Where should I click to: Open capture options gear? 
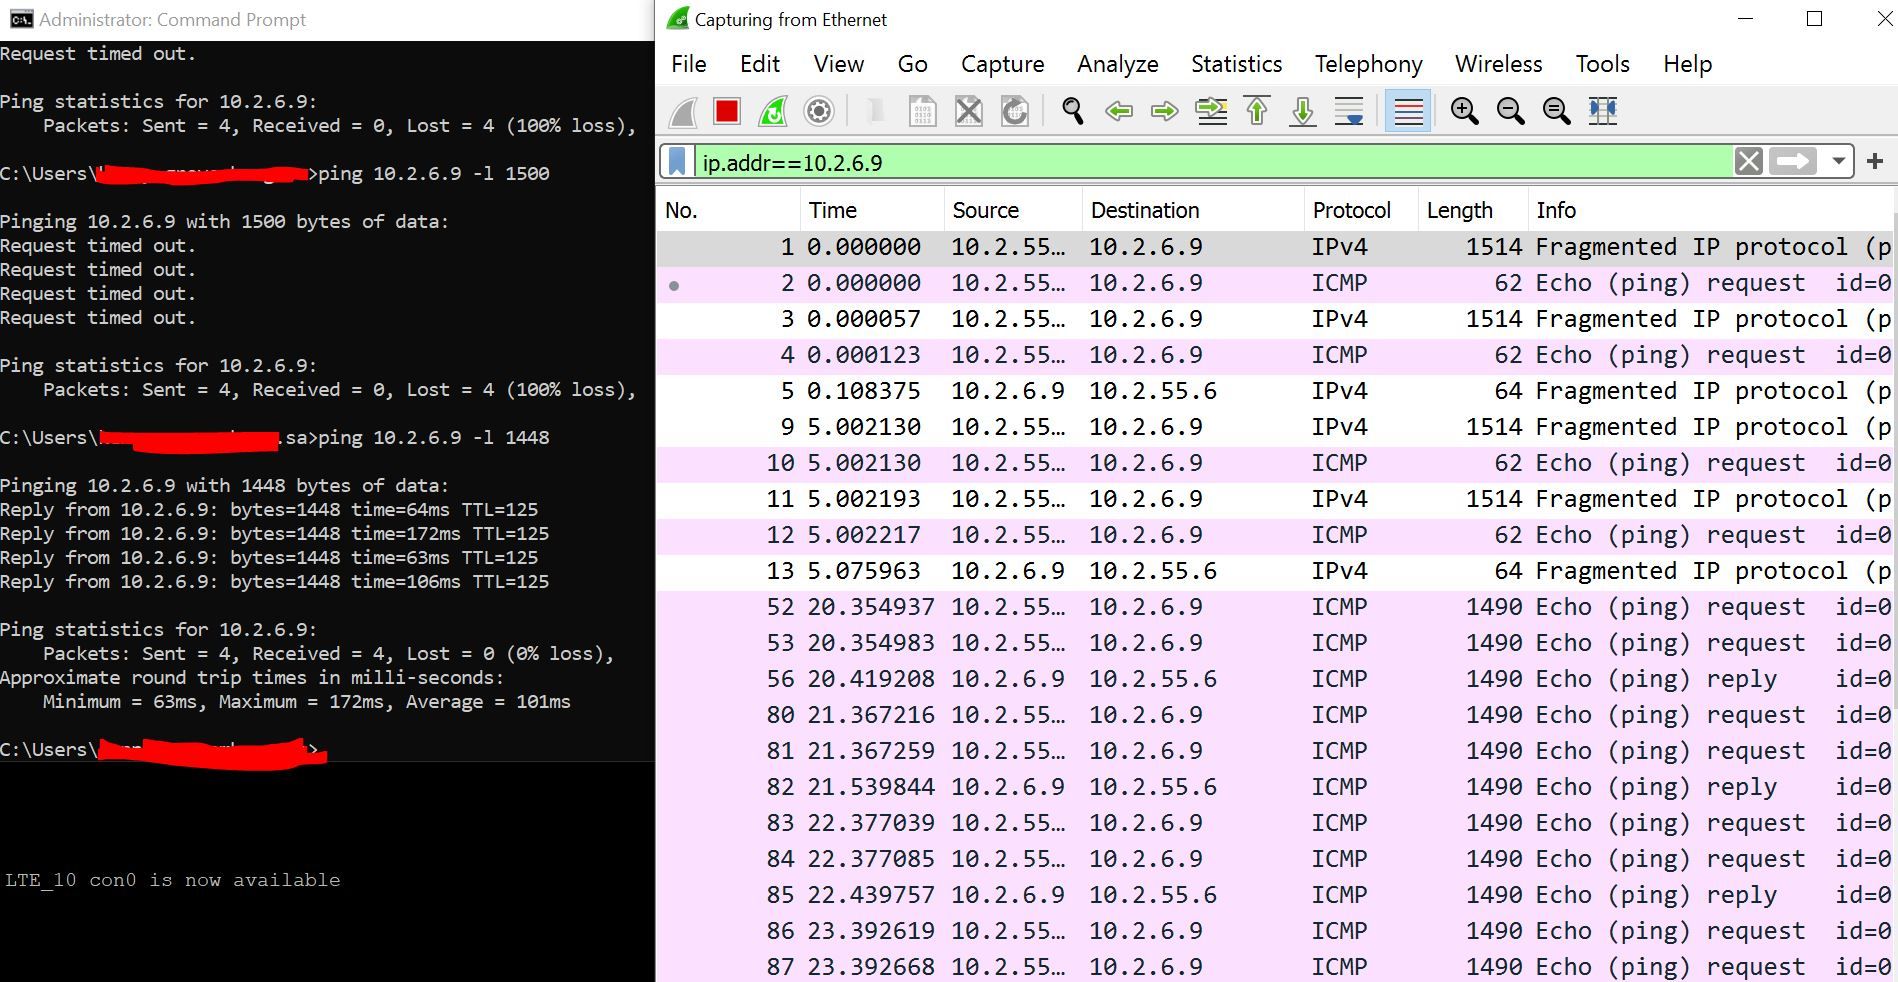[819, 111]
